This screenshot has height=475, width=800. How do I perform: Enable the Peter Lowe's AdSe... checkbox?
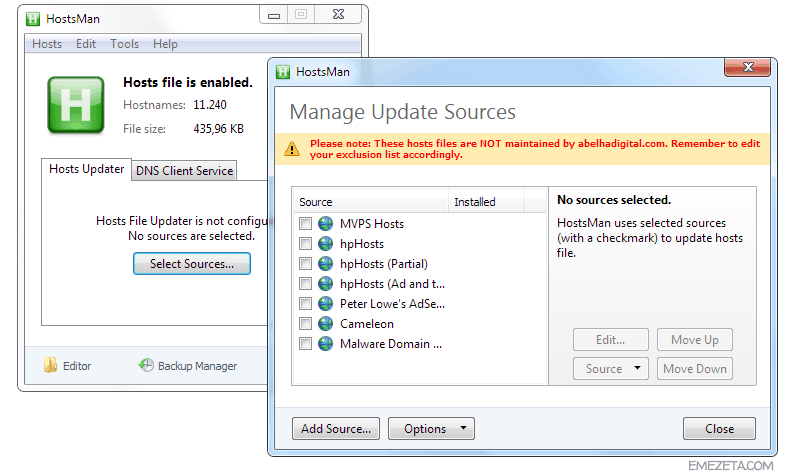point(305,304)
